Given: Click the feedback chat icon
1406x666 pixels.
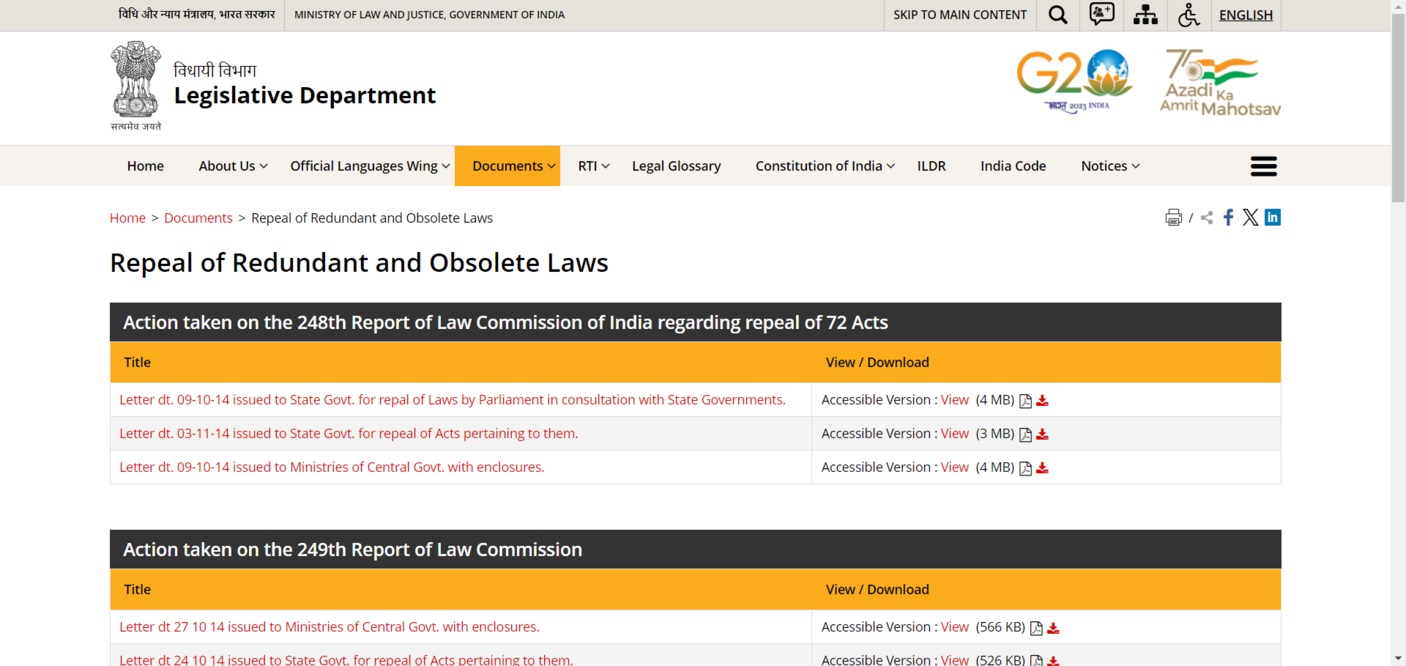Looking at the screenshot, I should [x=1101, y=15].
